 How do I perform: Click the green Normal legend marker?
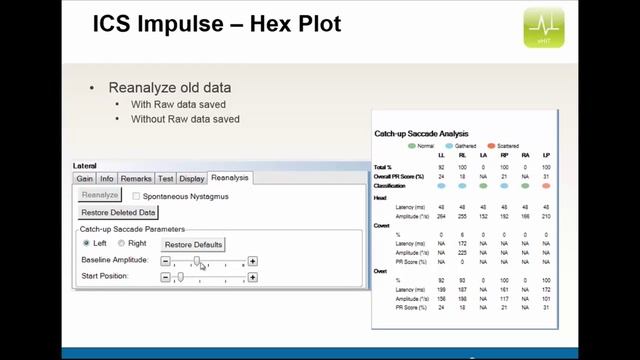click(x=412, y=146)
